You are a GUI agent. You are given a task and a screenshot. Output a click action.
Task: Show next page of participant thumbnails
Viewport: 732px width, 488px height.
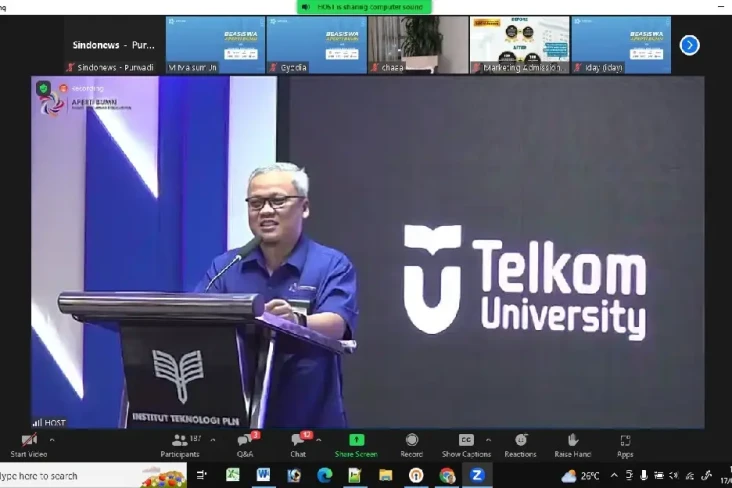coord(690,45)
